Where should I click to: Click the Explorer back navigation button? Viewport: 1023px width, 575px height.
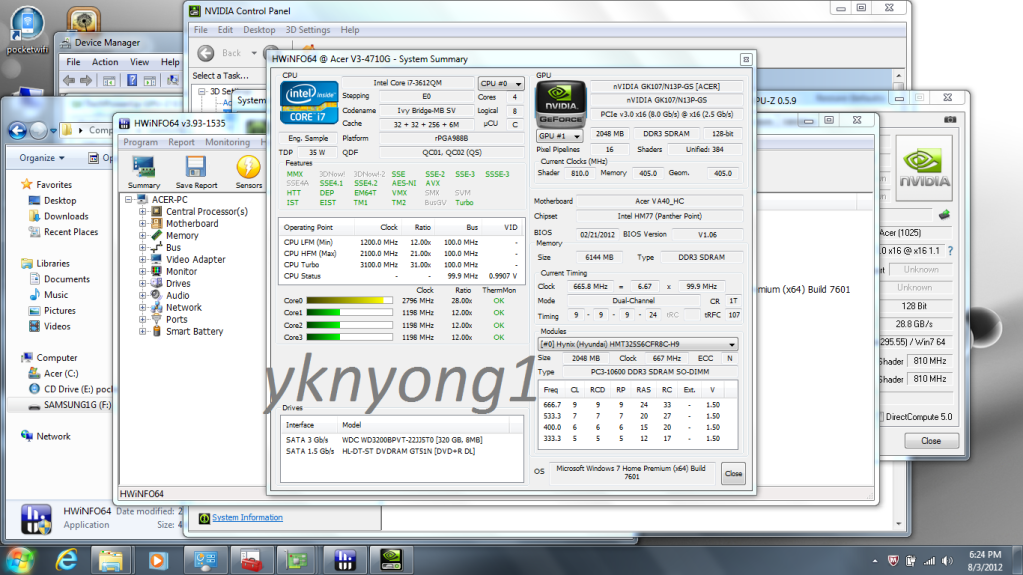pos(18,131)
